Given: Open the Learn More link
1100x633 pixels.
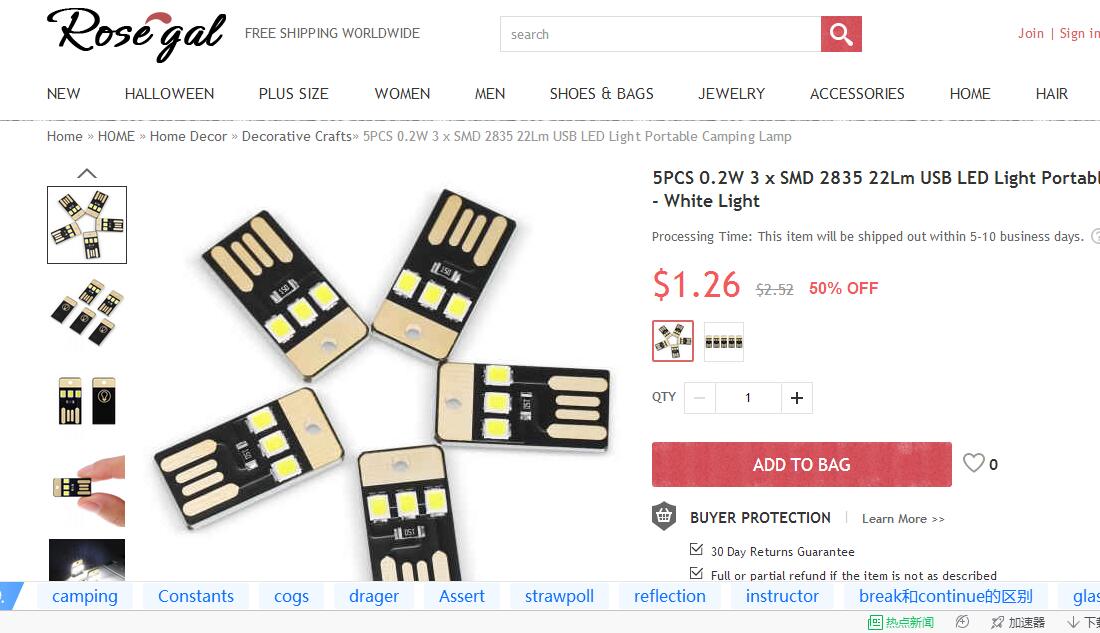Looking at the screenshot, I should click(903, 519).
